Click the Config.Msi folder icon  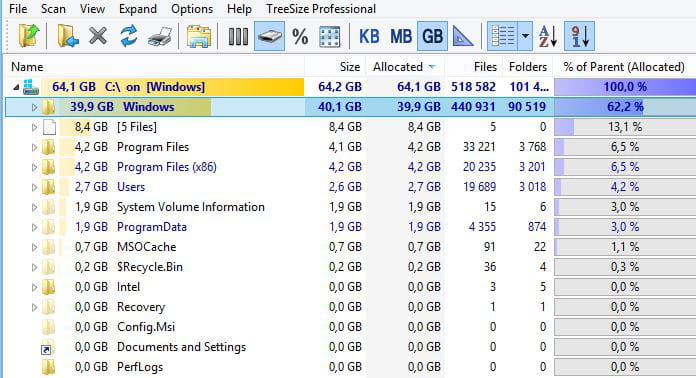pos(48,327)
